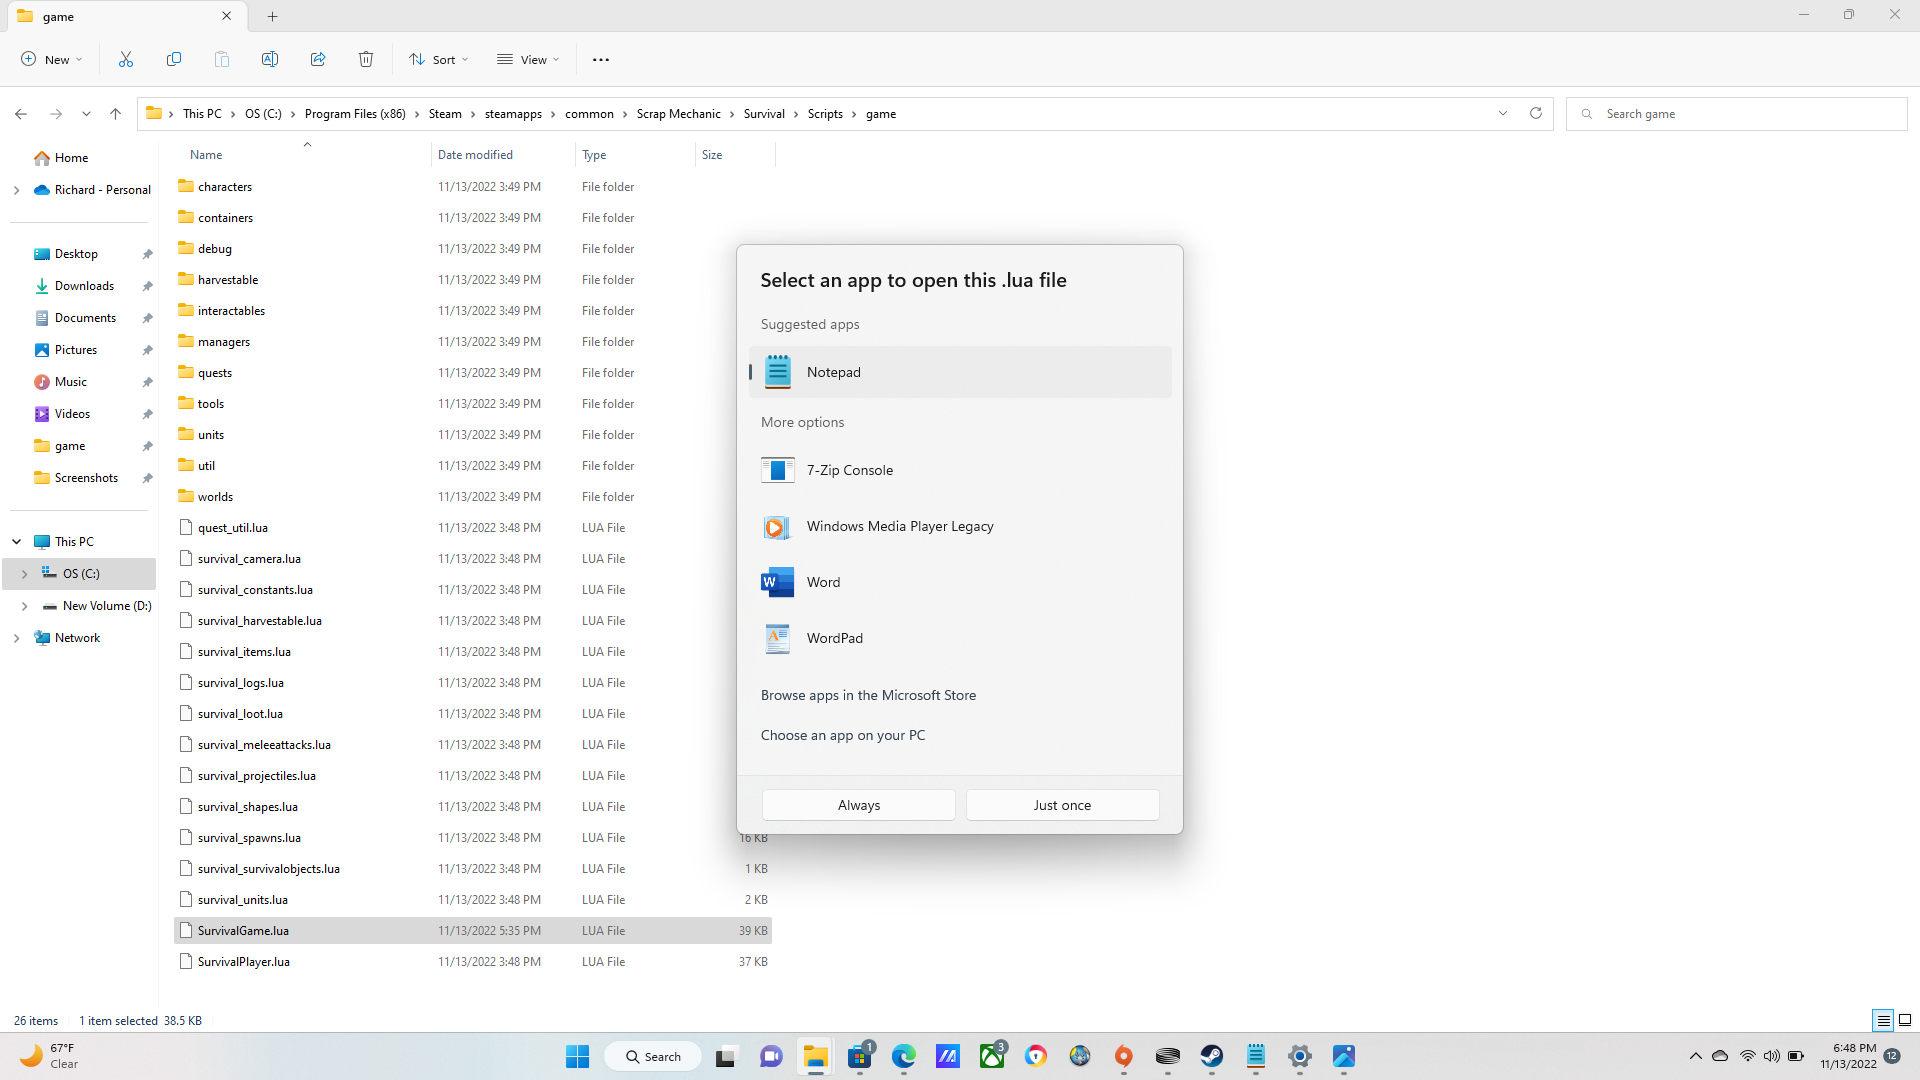Click Browse apps in the Microsoft Store
Image resolution: width=1920 pixels, height=1080 pixels.
pyautogui.click(x=868, y=695)
